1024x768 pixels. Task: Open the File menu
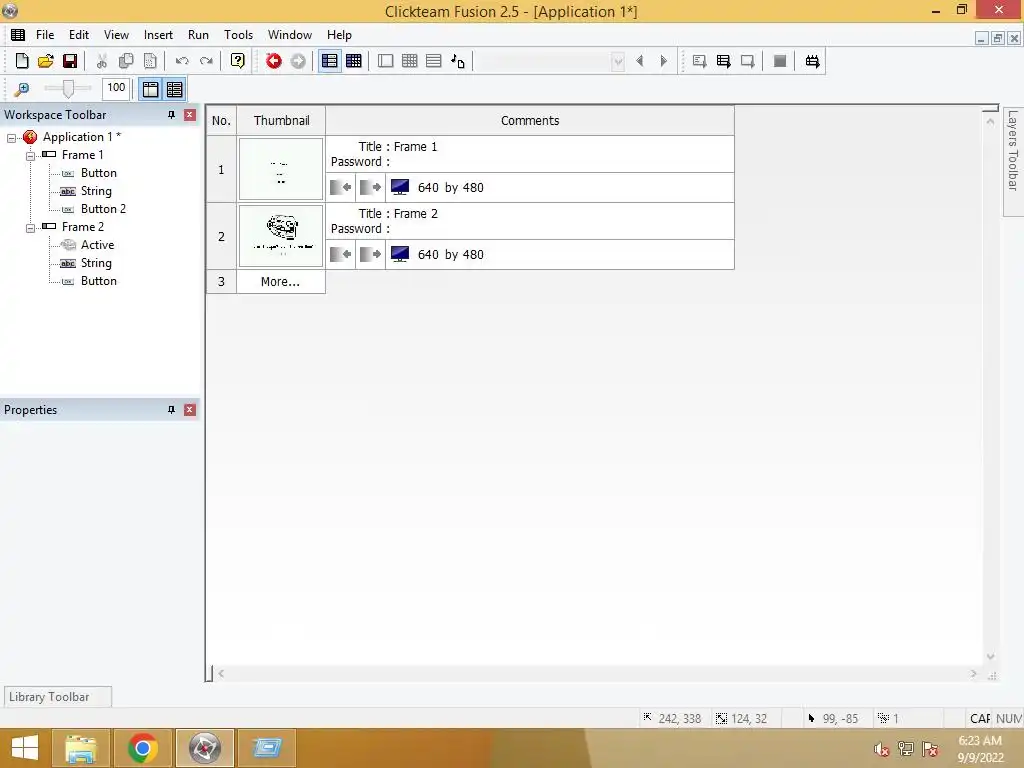[45, 35]
